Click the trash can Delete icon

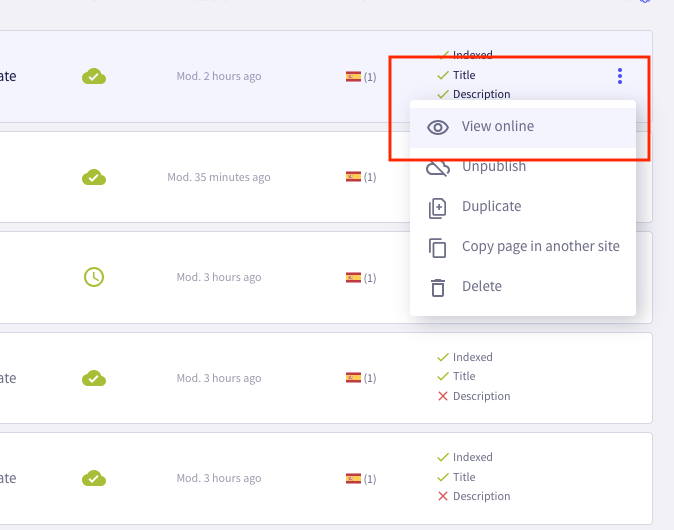pyautogui.click(x=437, y=287)
